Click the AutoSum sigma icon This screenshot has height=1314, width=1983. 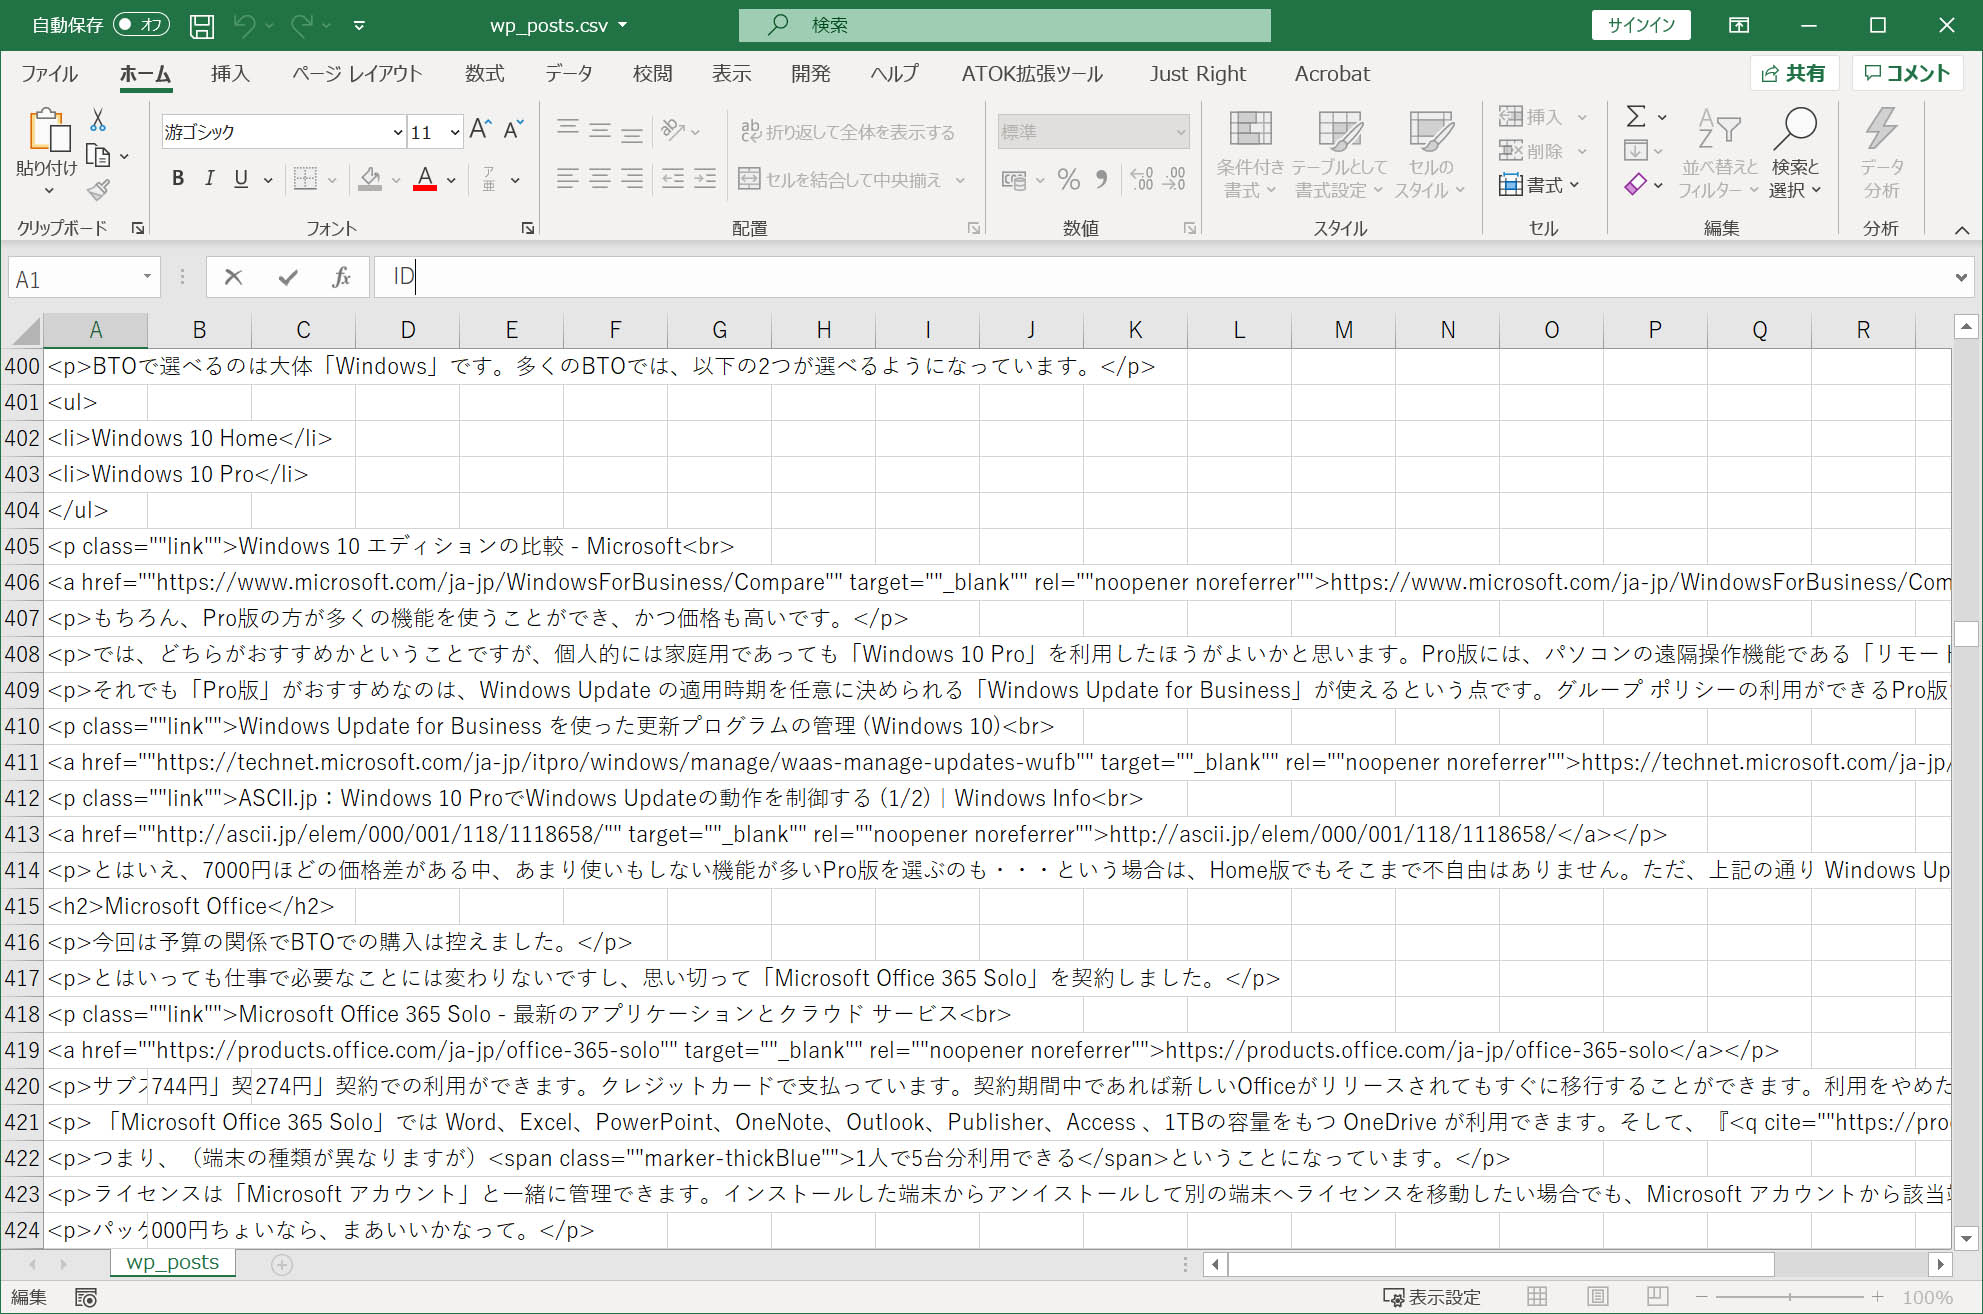coord(1636,117)
